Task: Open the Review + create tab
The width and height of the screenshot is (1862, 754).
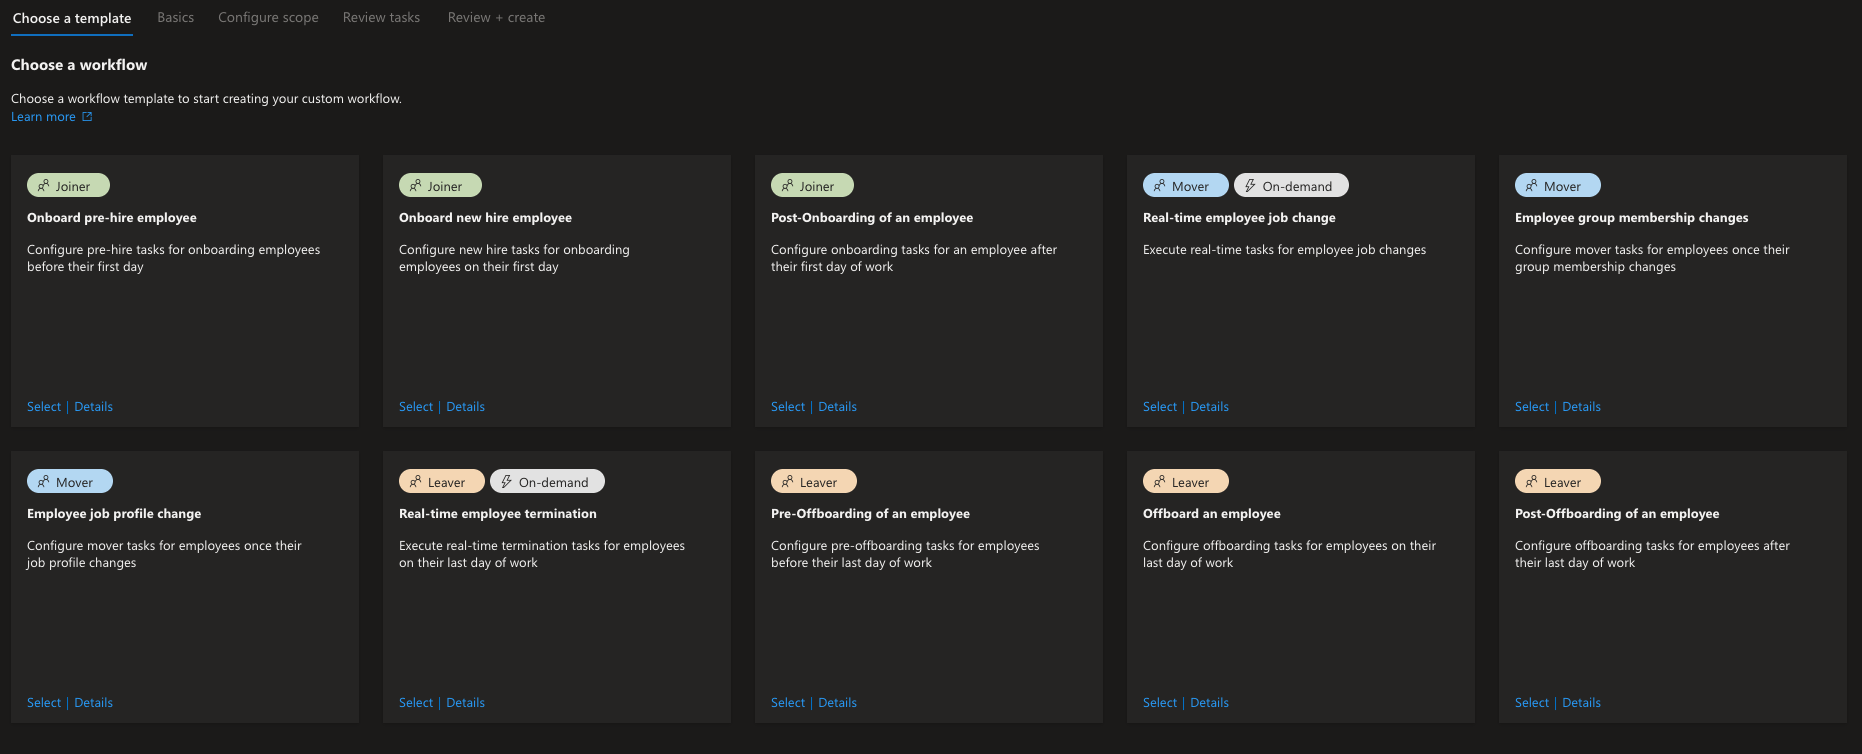Action: 496,18
